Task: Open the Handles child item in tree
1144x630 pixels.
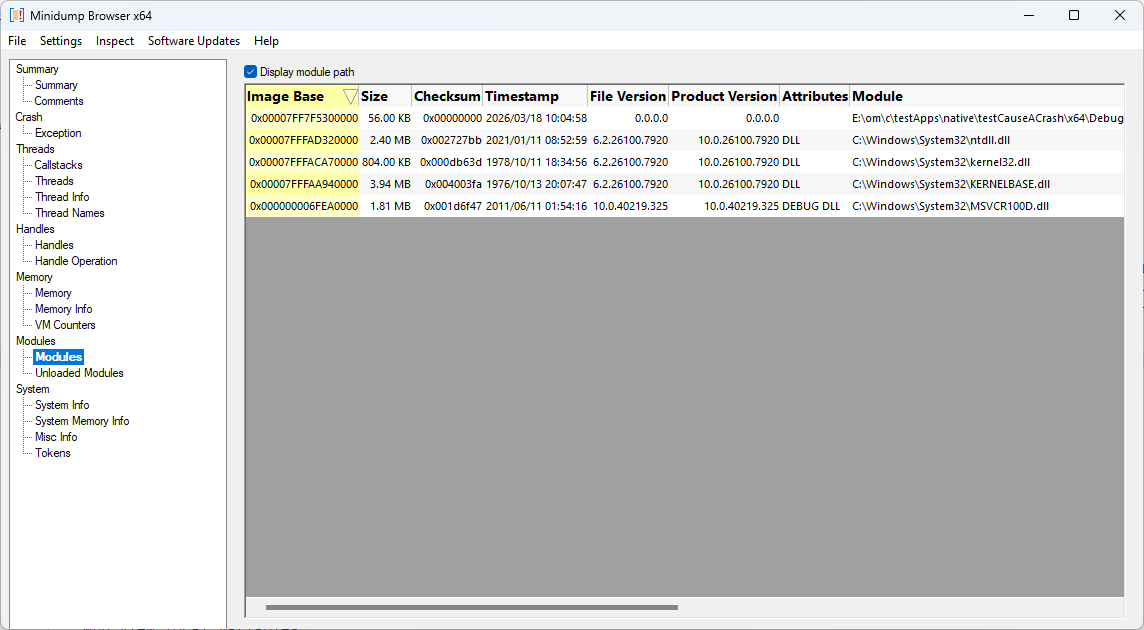Action: pyautogui.click(x=55, y=245)
